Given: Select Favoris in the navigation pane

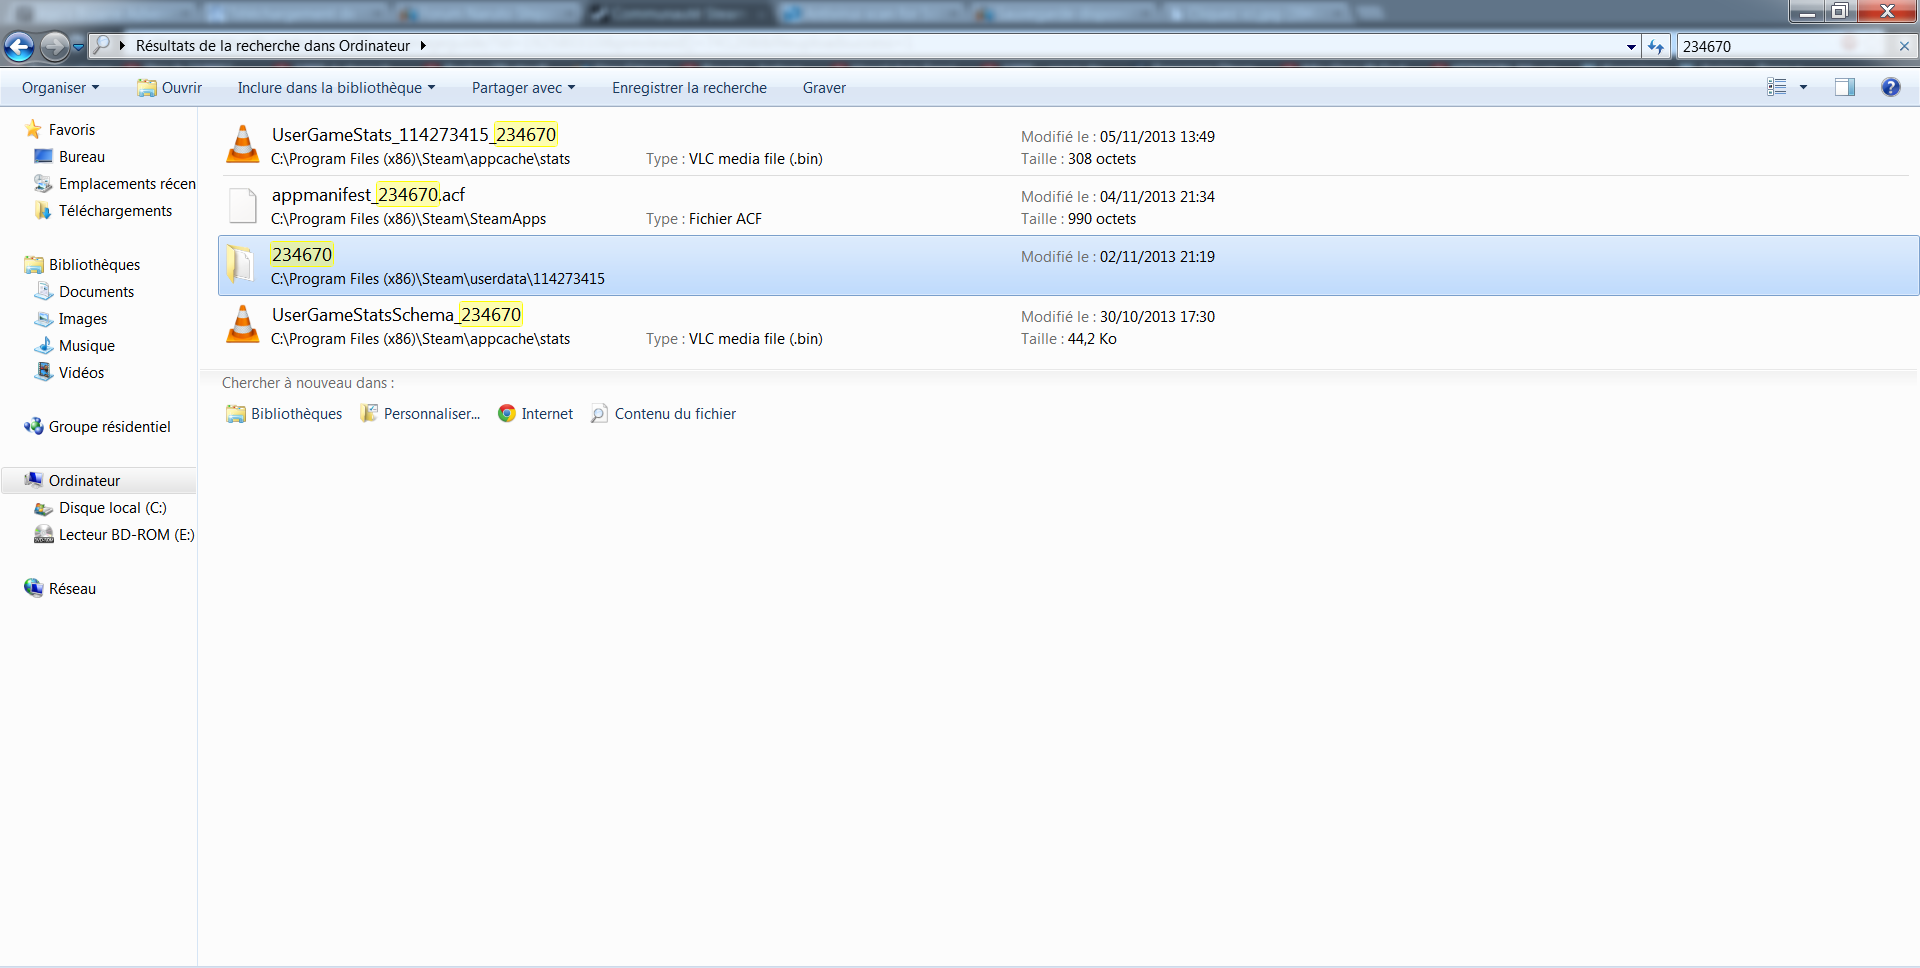Looking at the screenshot, I should (72, 130).
